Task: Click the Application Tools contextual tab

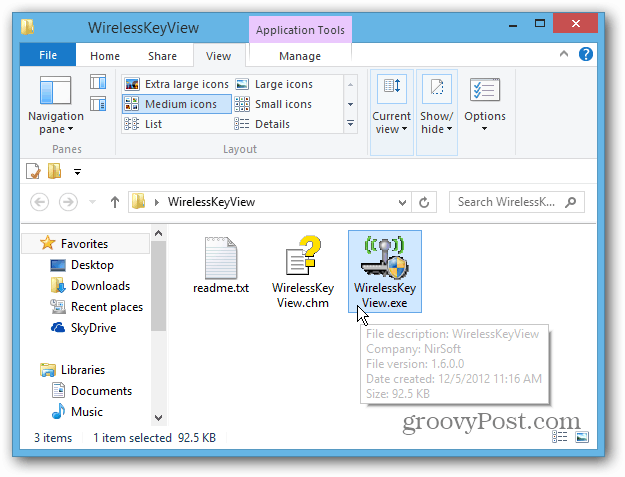Action: (x=300, y=30)
